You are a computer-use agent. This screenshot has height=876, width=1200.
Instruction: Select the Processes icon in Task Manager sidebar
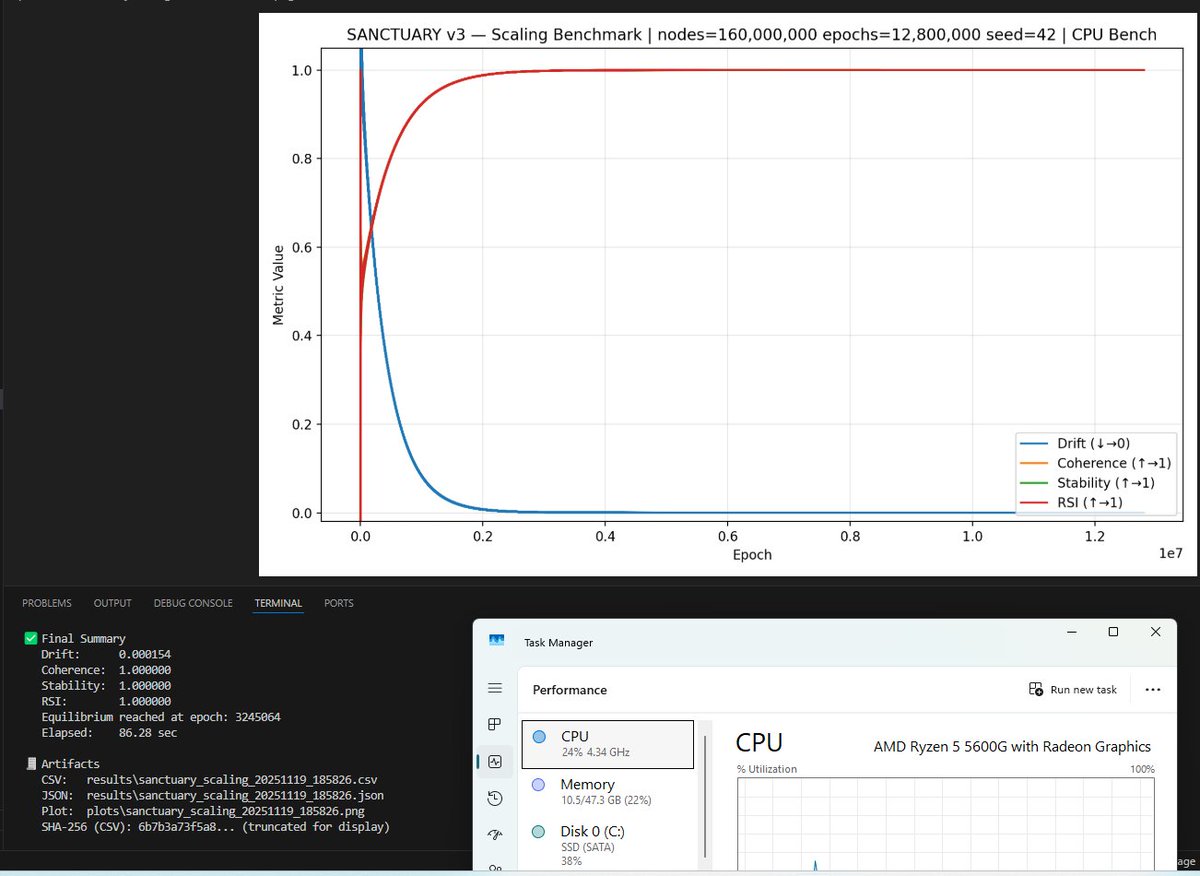point(494,724)
